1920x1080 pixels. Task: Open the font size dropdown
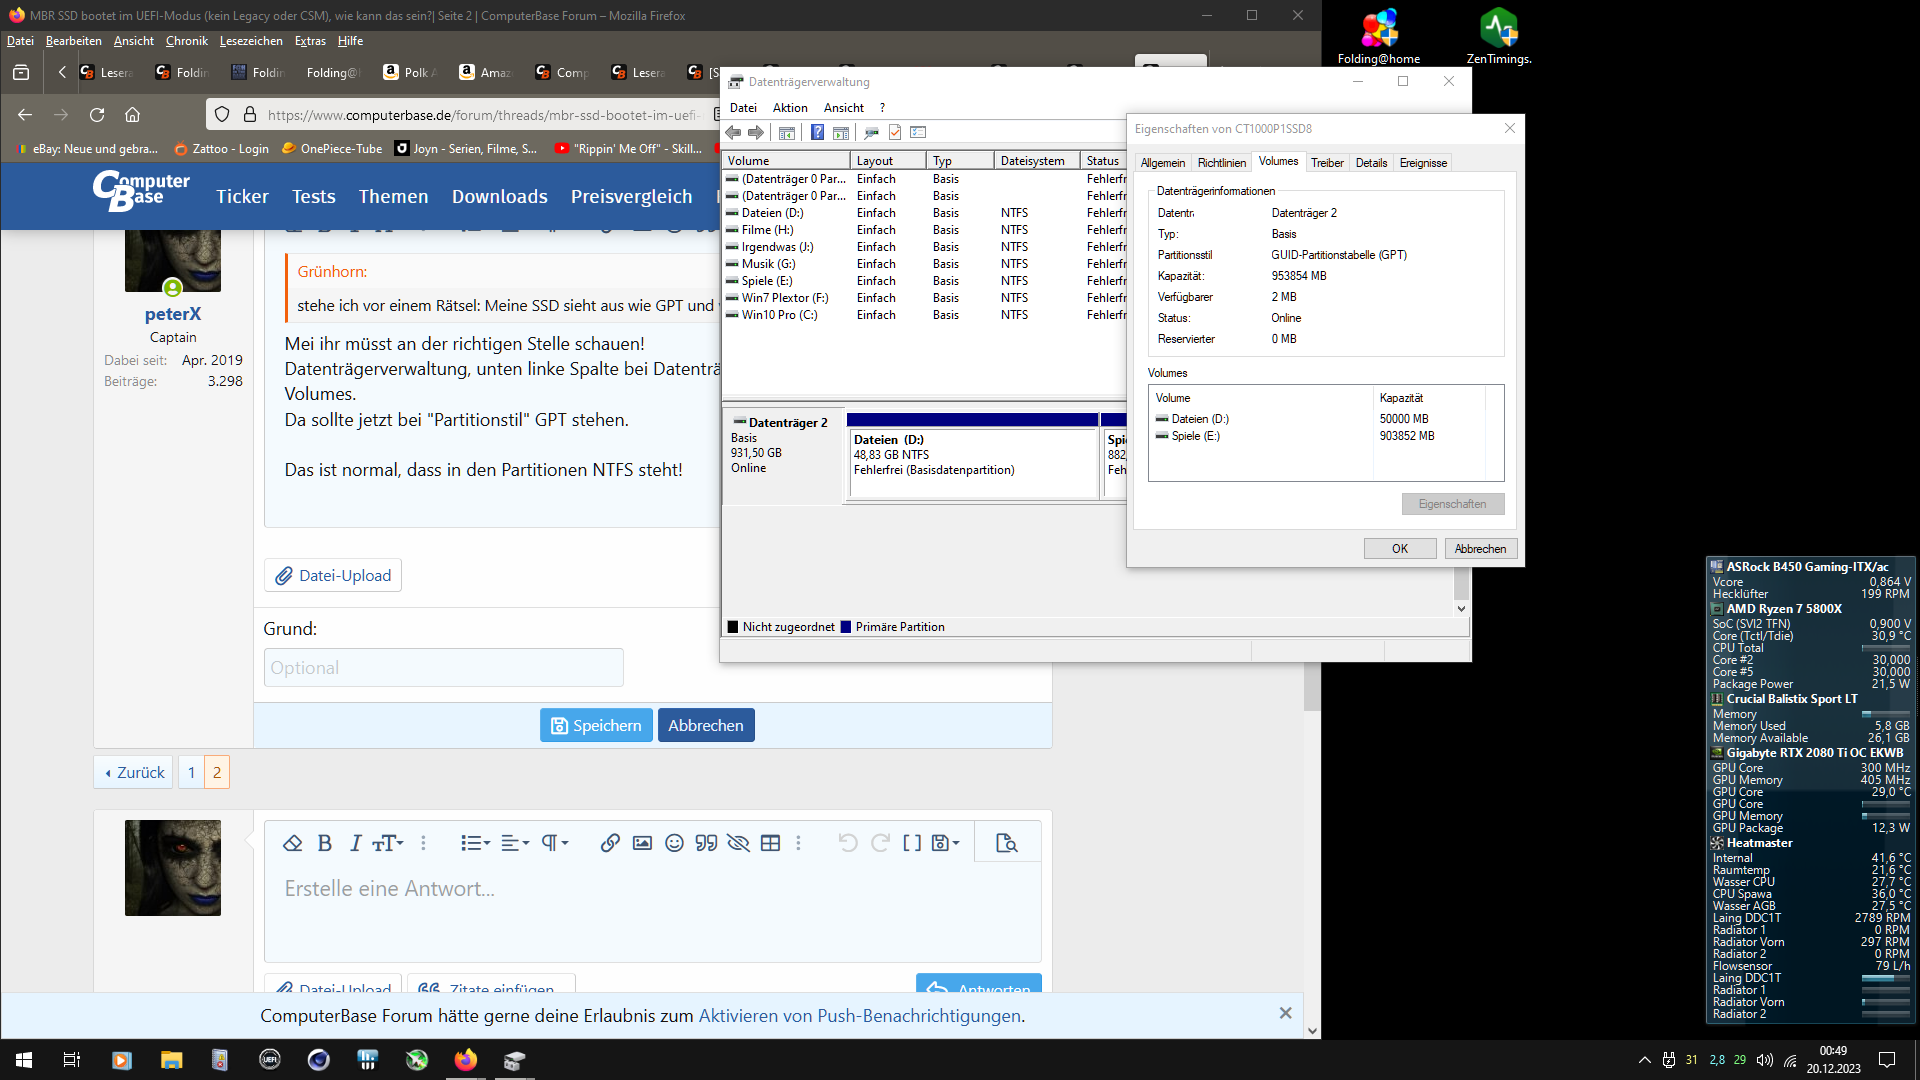tap(387, 843)
